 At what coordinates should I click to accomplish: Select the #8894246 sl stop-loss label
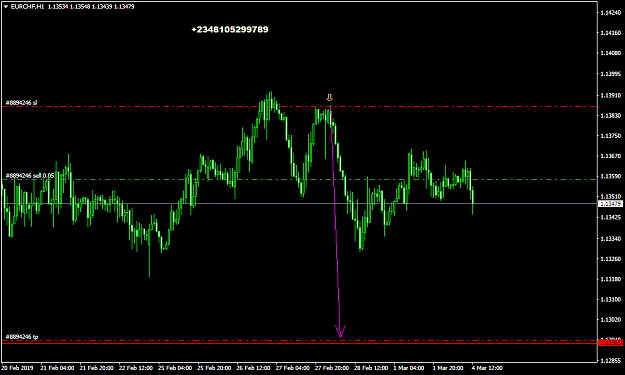(x=22, y=103)
